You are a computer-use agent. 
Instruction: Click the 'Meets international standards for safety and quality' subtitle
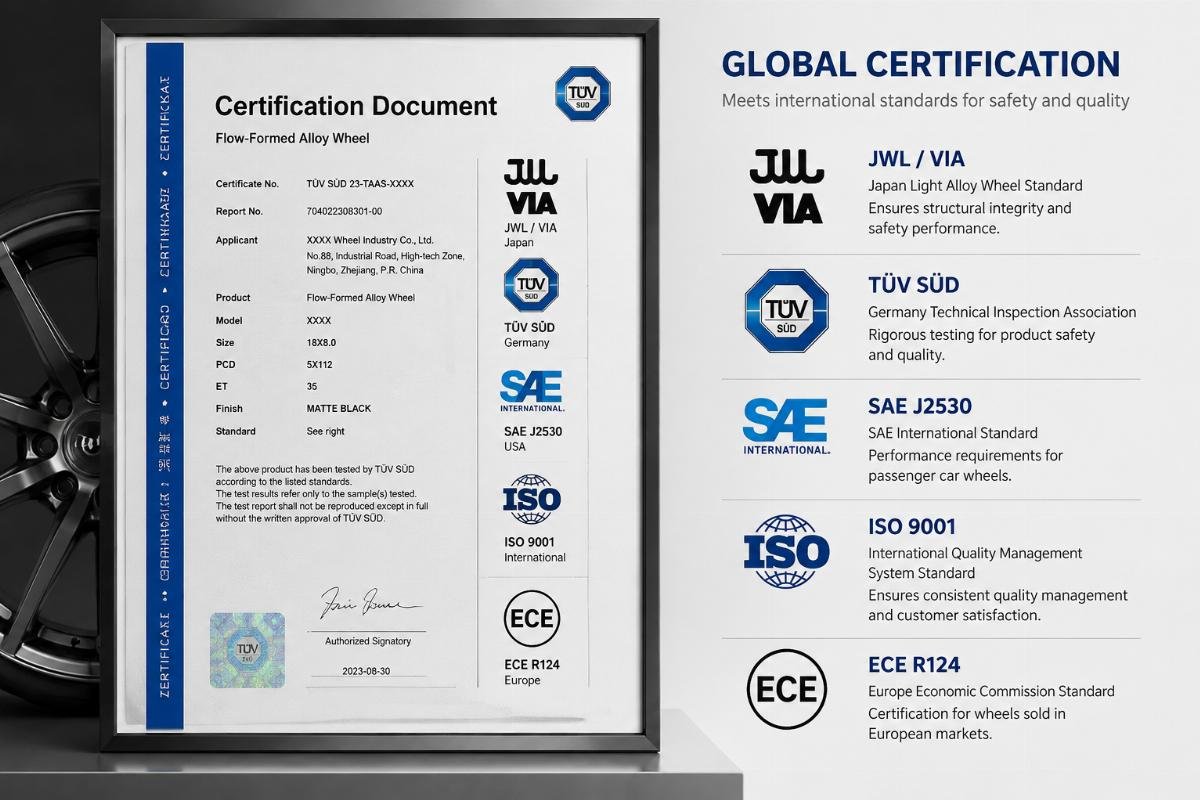coord(926,101)
